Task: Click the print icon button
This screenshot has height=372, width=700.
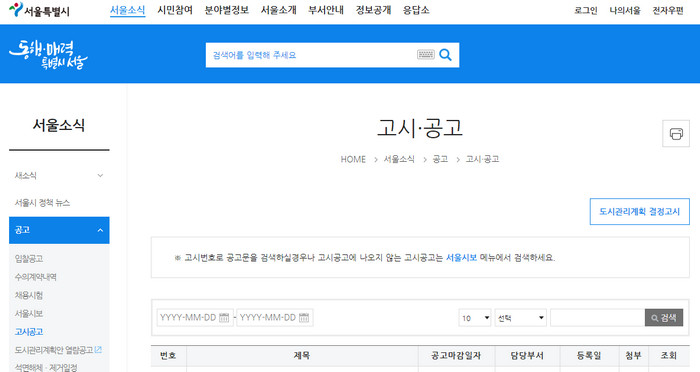Action: [676, 134]
